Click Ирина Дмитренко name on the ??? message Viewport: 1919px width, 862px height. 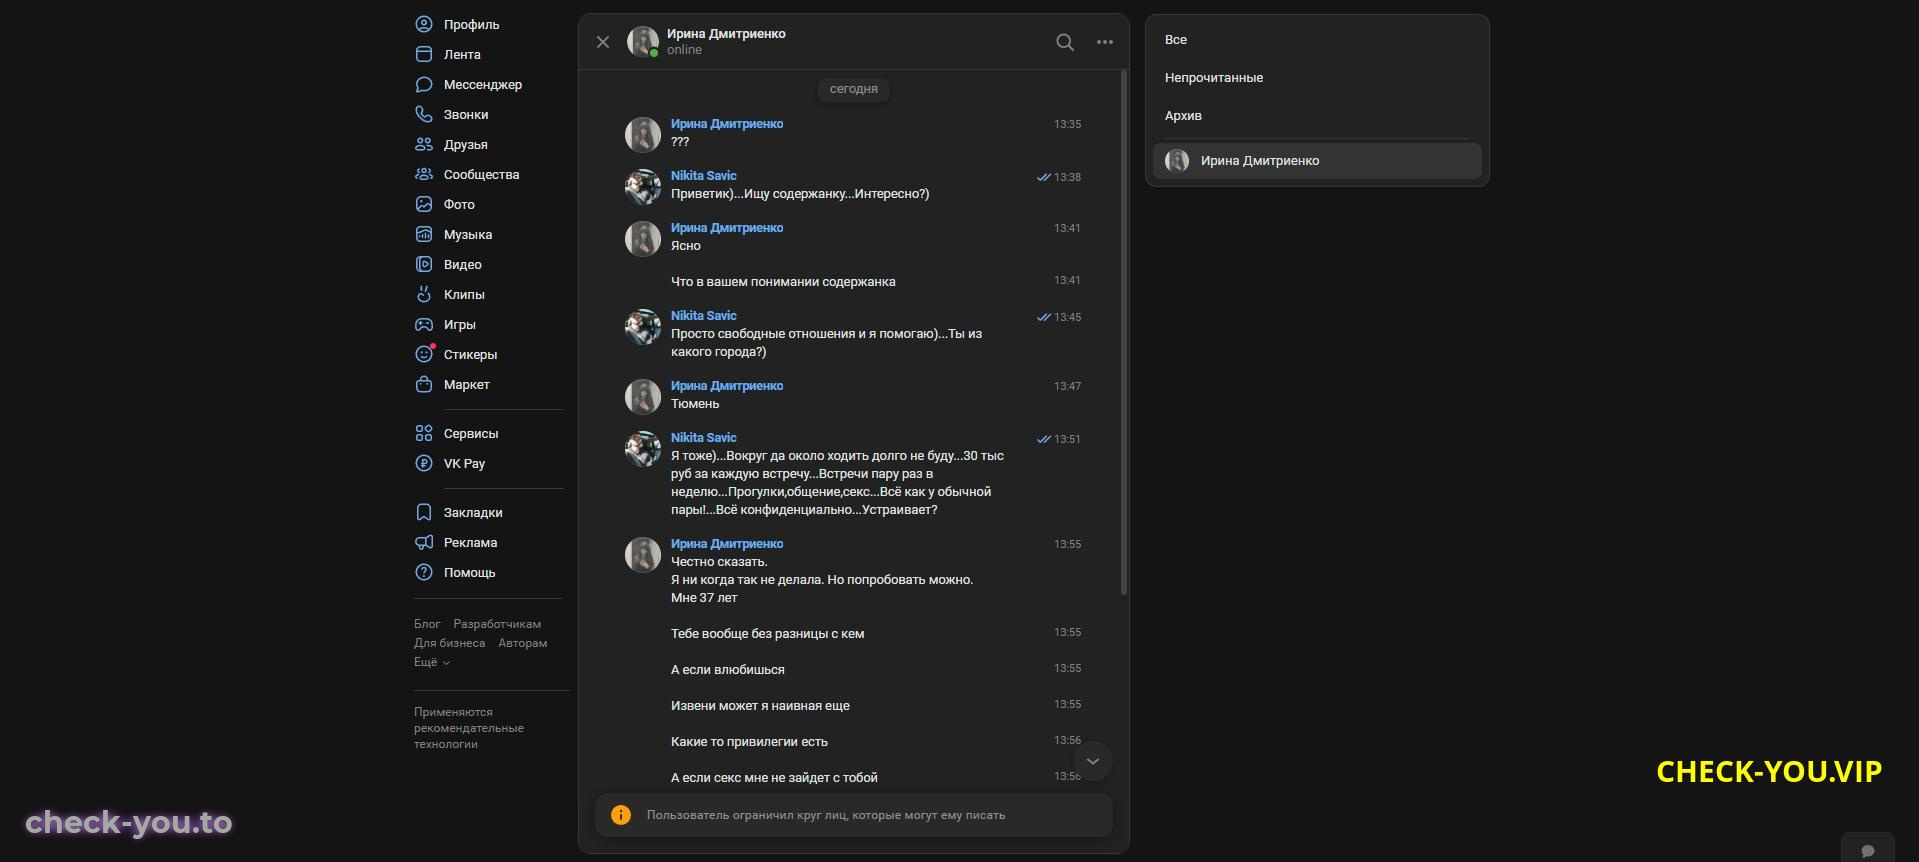coord(727,124)
